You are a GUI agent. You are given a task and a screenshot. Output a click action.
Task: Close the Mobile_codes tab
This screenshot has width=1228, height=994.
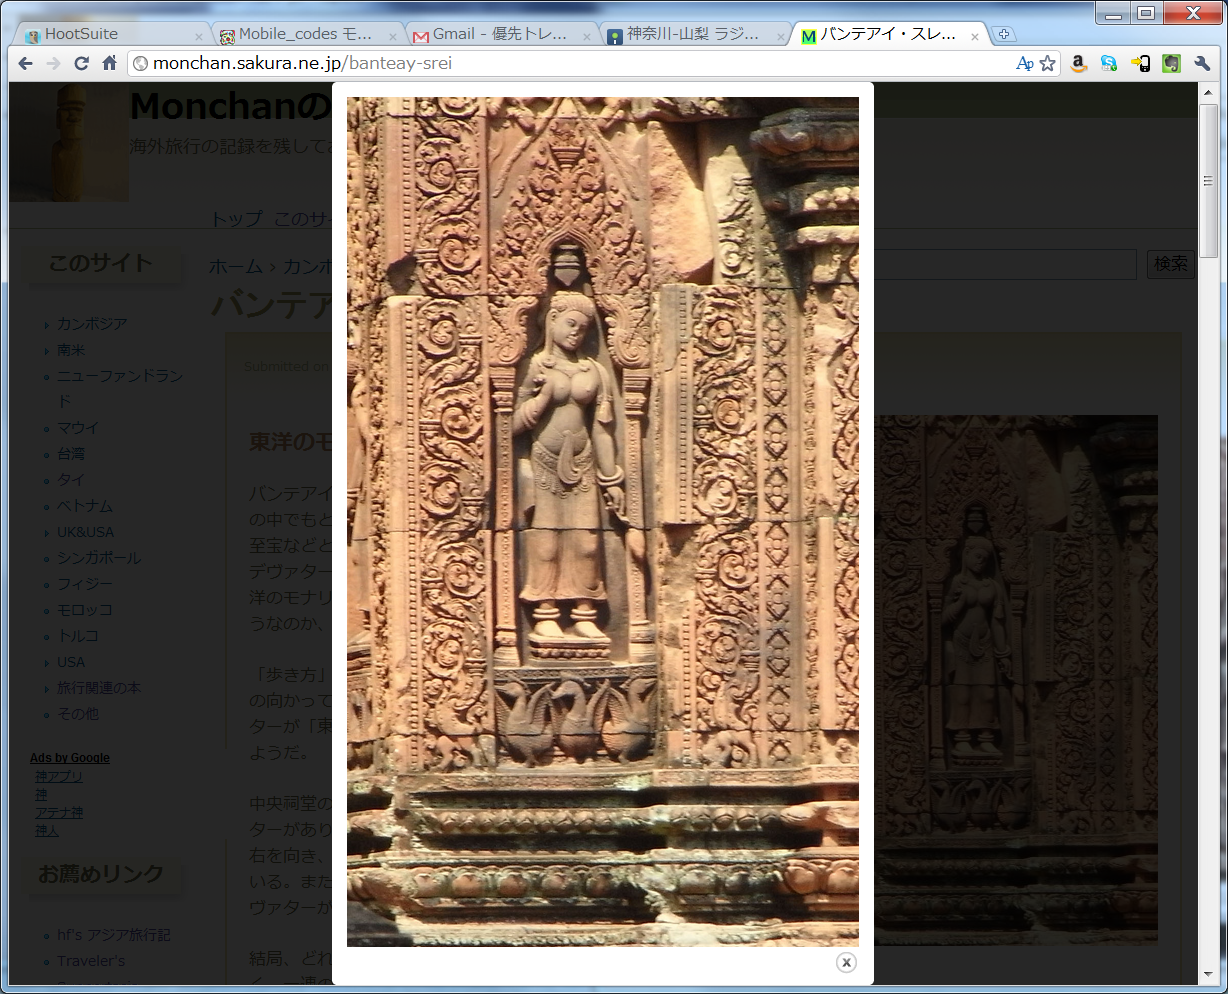(392, 36)
